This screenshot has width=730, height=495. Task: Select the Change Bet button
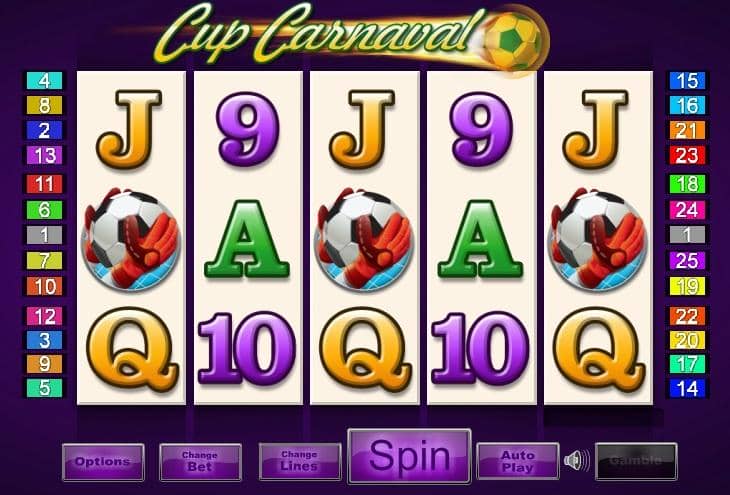pos(200,462)
